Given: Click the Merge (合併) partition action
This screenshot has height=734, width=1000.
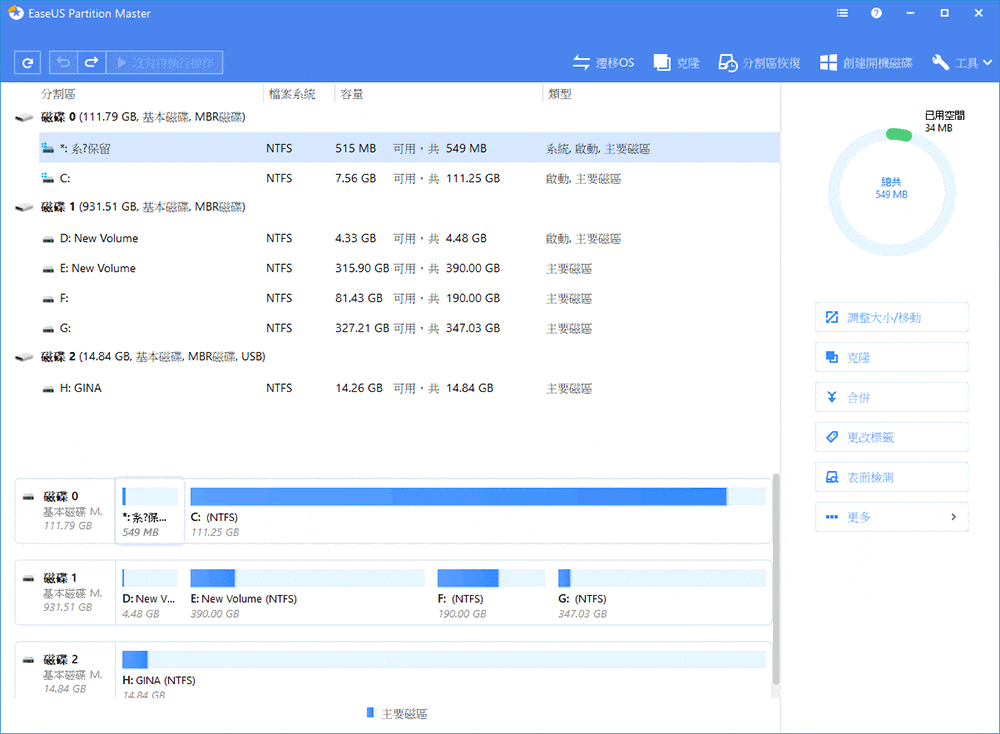Looking at the screenshot, I should [891, 397].
